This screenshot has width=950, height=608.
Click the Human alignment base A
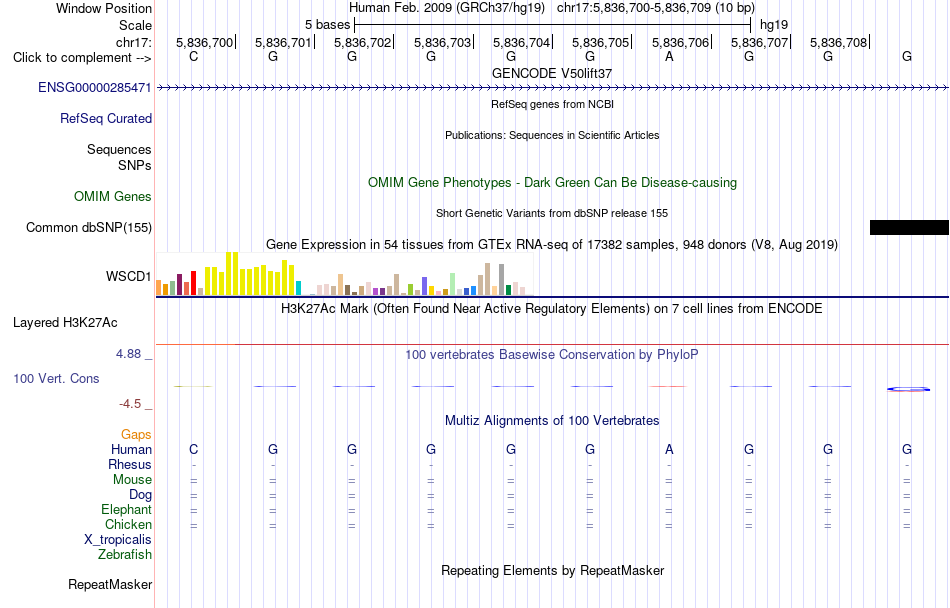[x=669, y=449]
